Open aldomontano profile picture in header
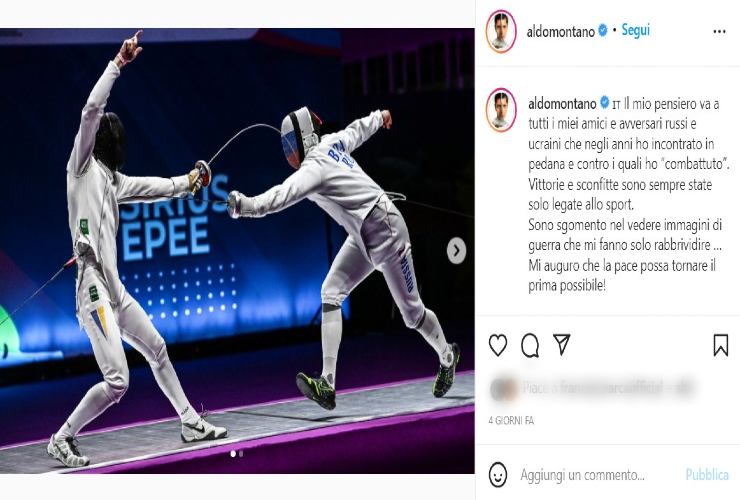 click(501, 31)
